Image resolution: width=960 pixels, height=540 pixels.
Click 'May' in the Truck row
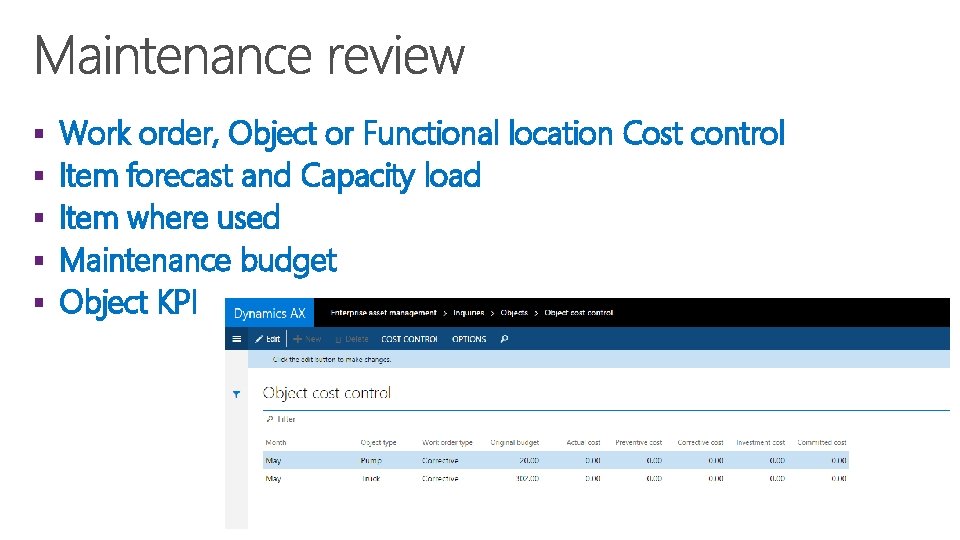tap(273, 479)
